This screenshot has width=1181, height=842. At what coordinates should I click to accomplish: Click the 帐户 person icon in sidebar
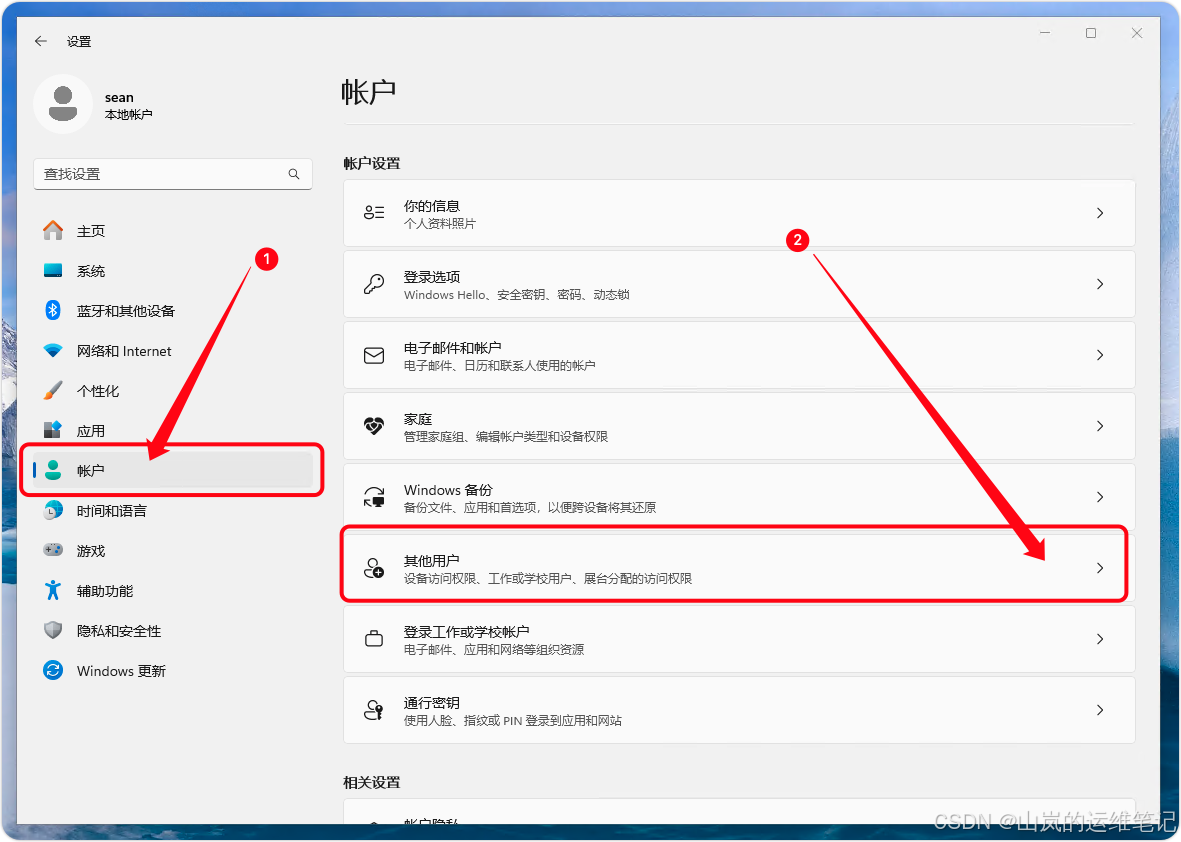tap(53, 470)
